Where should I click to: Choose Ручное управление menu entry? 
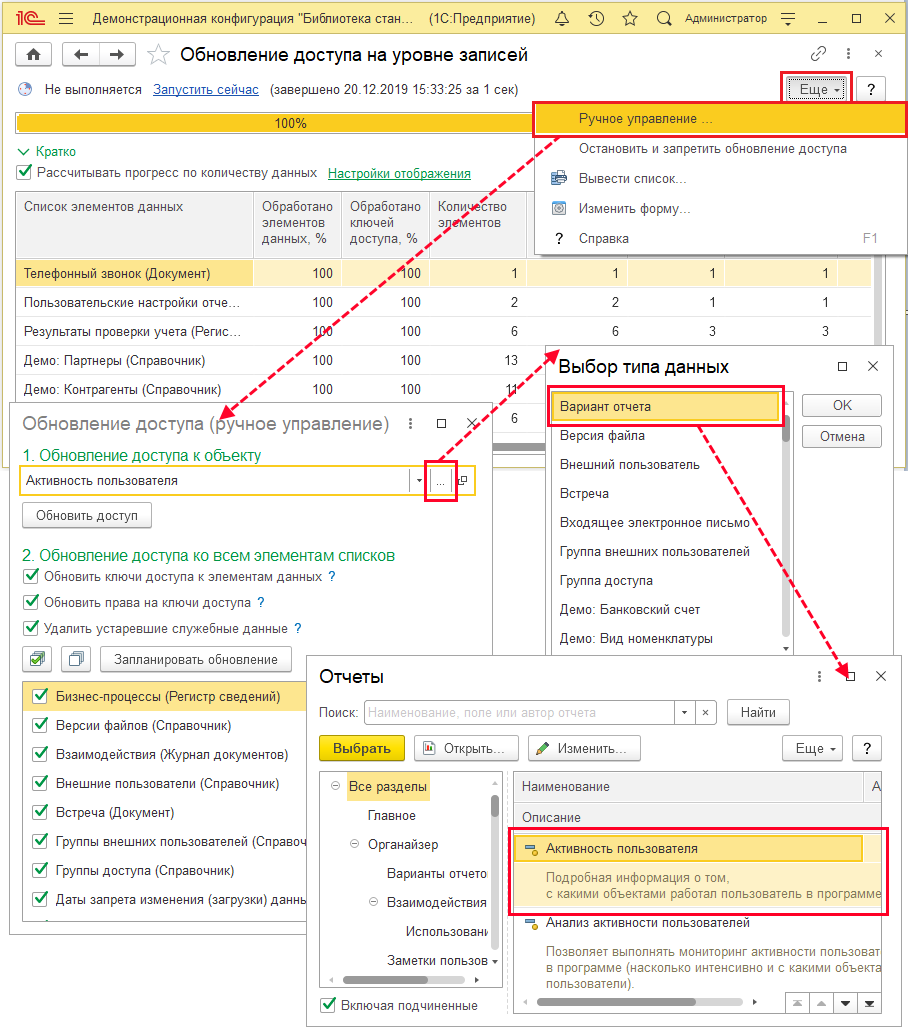720,119
